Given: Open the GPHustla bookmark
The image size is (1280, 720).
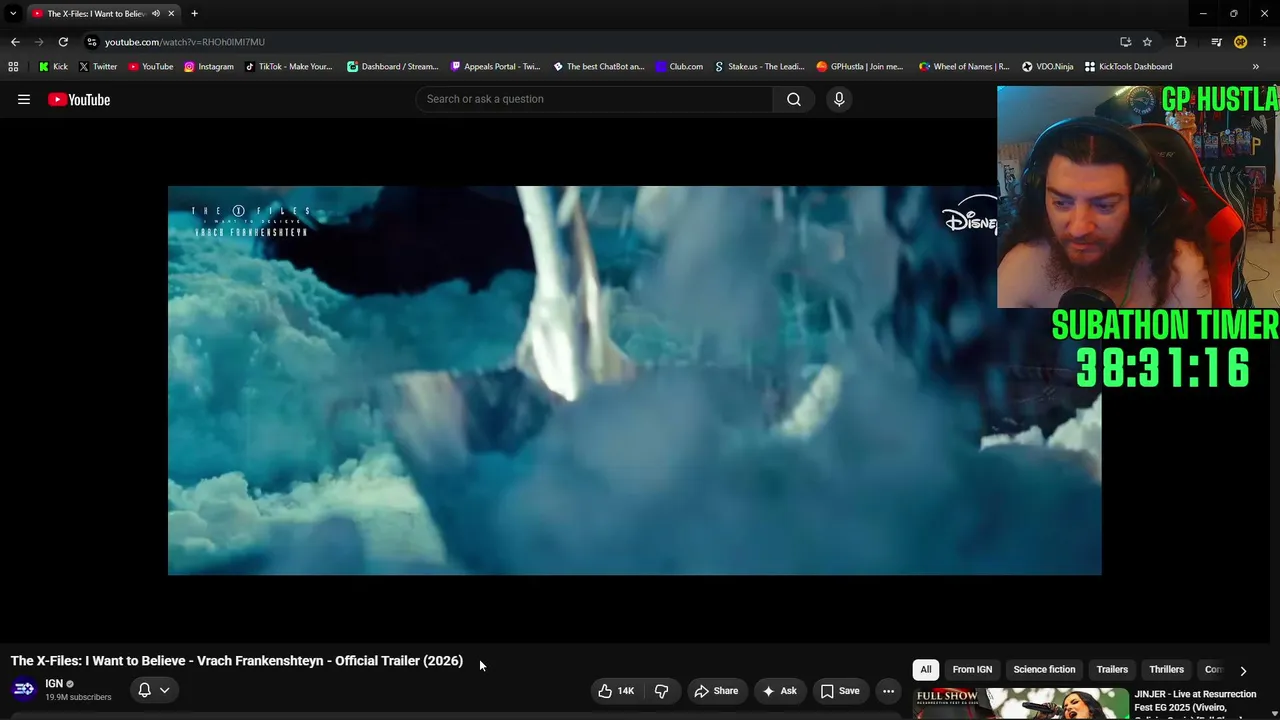Looking at the screenshot, I should 859,67.
